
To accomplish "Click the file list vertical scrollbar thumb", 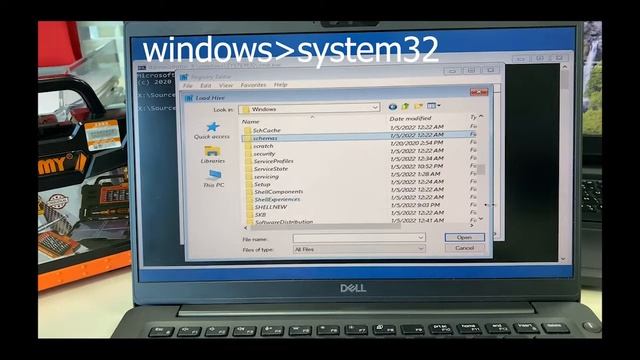I will point(481,169).
